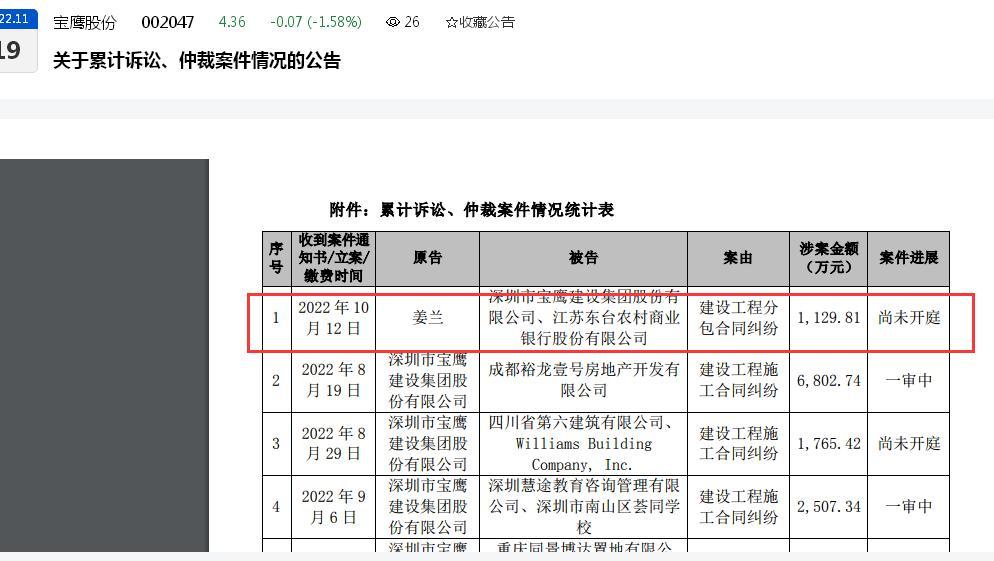This screenshot has width=994, height=561.
Task: Select amount cell 1,765.42
Action: pyautogui.click(x=829, y=444)
